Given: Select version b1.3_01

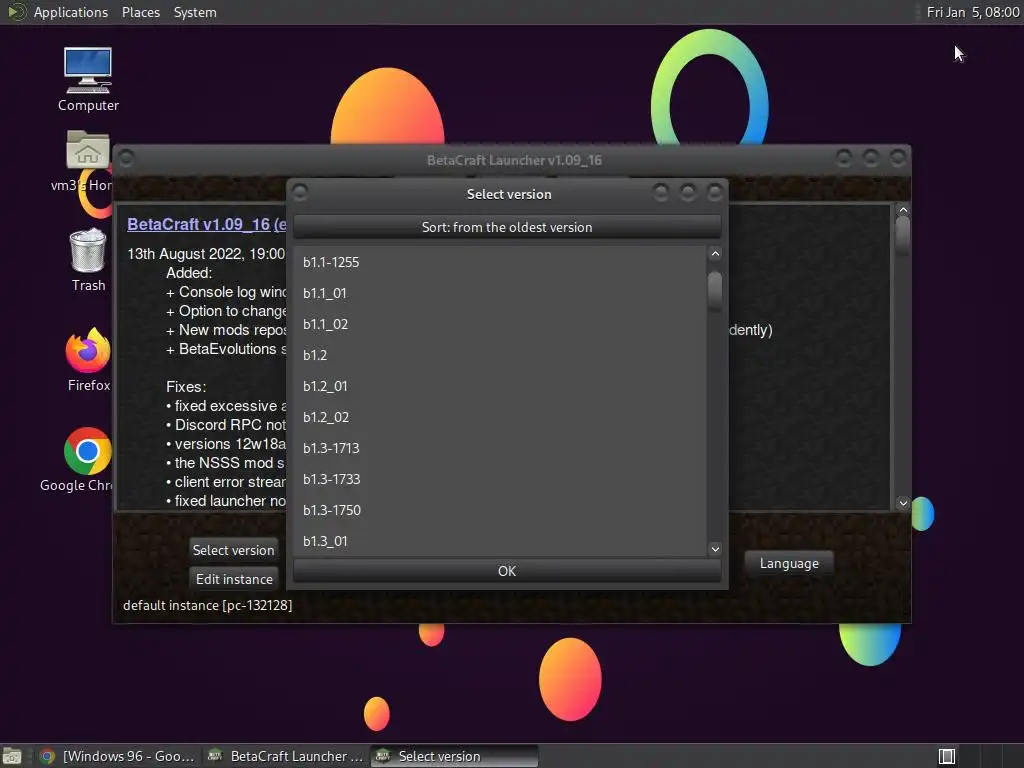Looking at the screenshot, I should [x=500, y=541].
